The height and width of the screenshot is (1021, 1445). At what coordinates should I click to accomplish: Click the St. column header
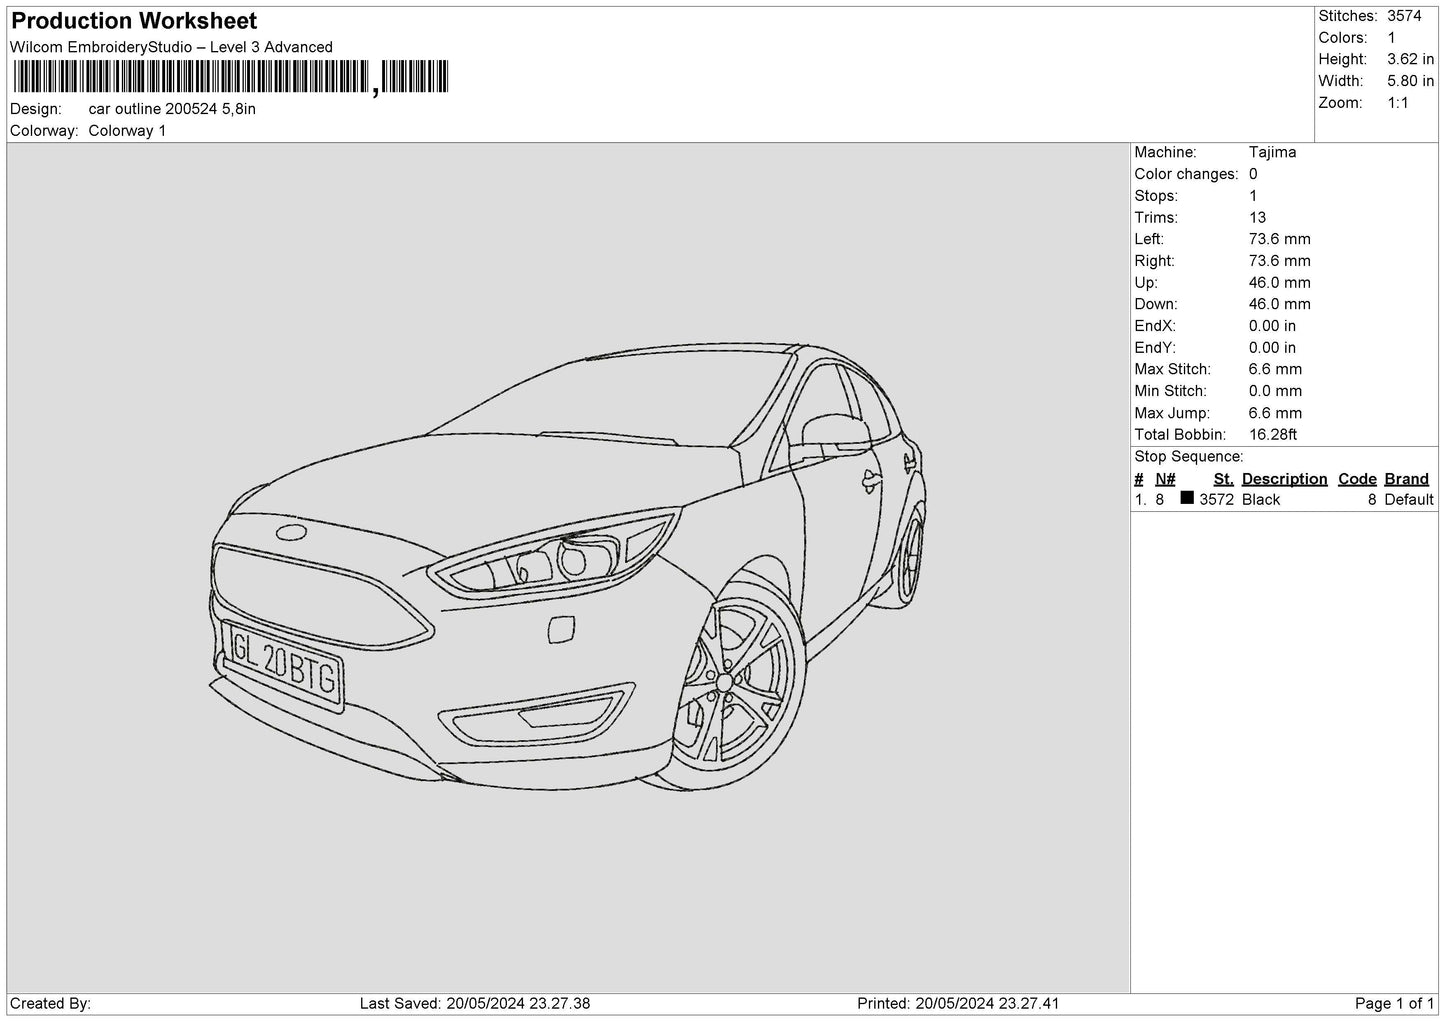pyautogui.click(x=1223, y=479)
